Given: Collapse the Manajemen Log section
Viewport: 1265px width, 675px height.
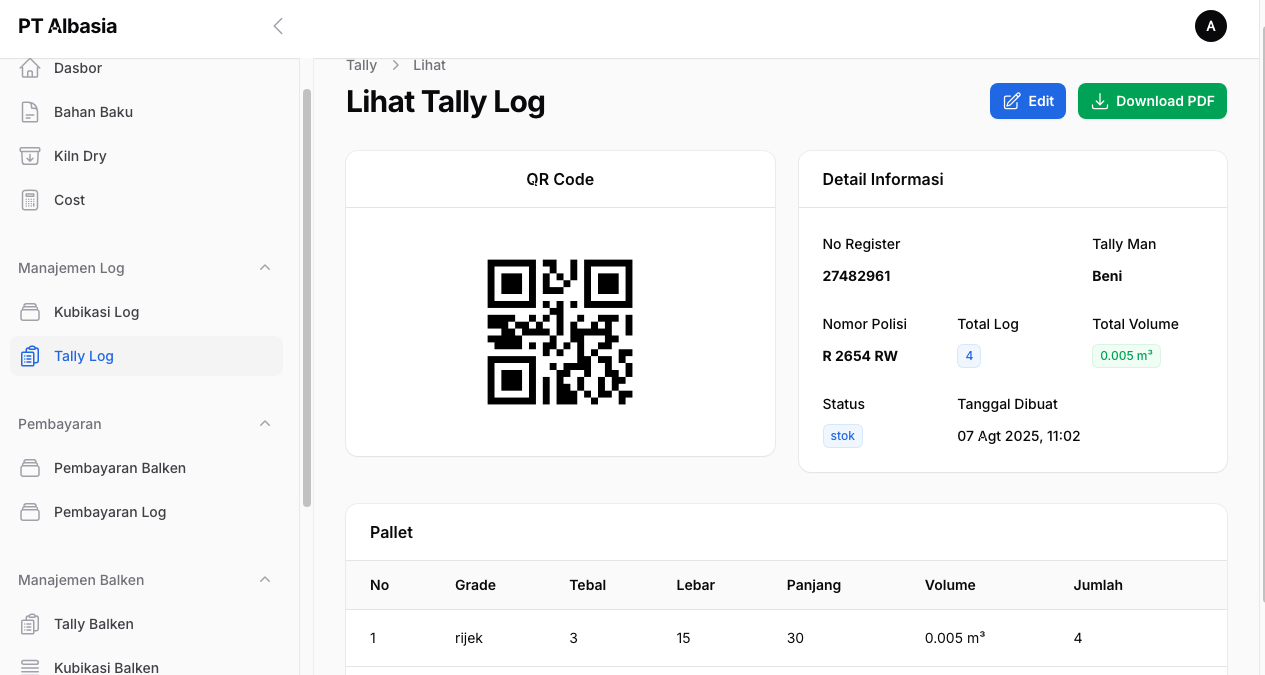Looking at the screenshot, I should tap(265, 268).
